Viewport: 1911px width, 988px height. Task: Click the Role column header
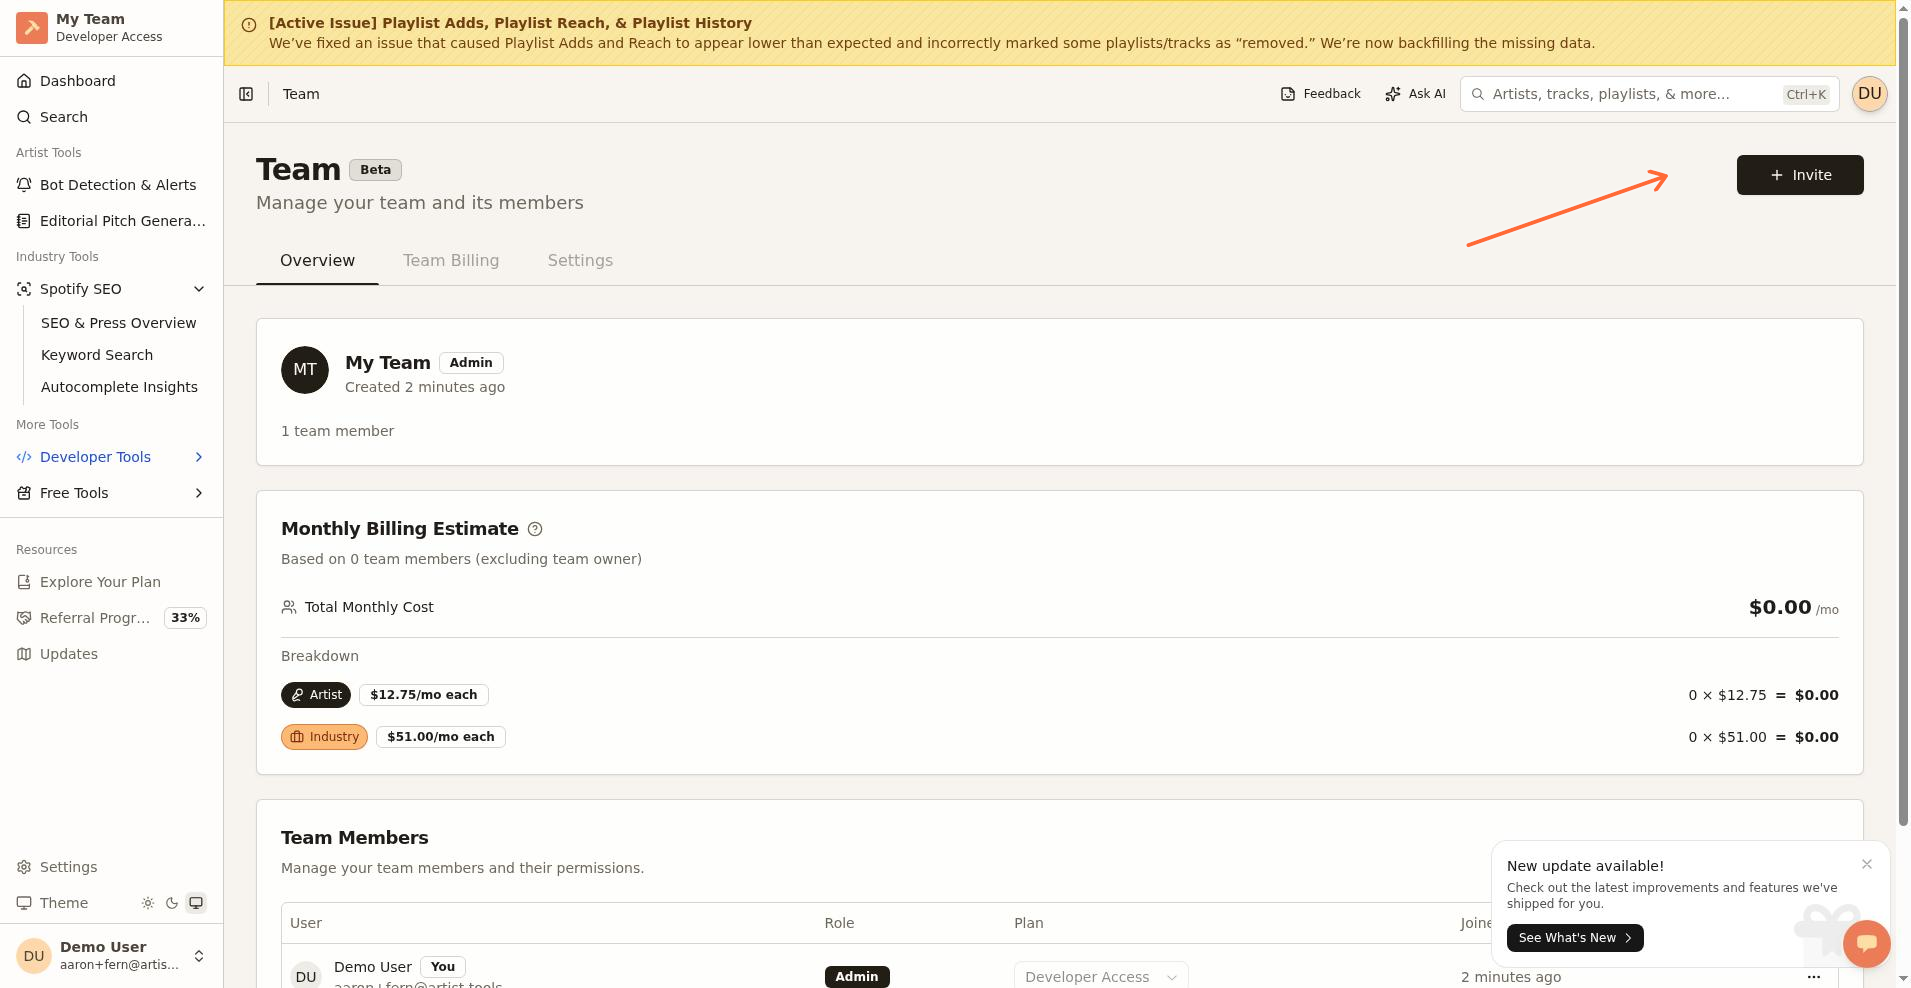tap(839, 923)
